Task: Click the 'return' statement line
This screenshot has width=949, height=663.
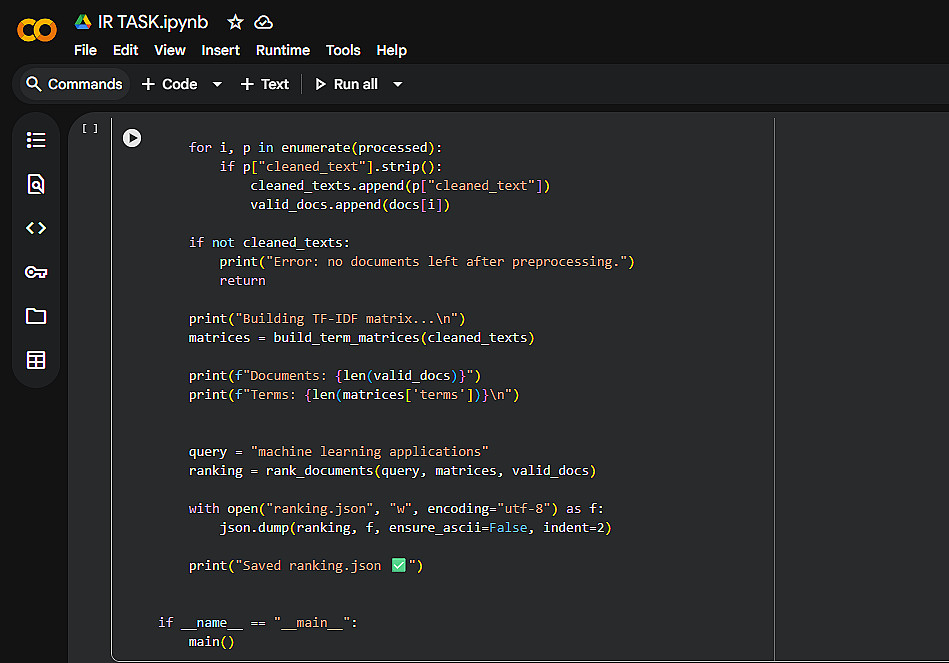Action: coord(242,281)
